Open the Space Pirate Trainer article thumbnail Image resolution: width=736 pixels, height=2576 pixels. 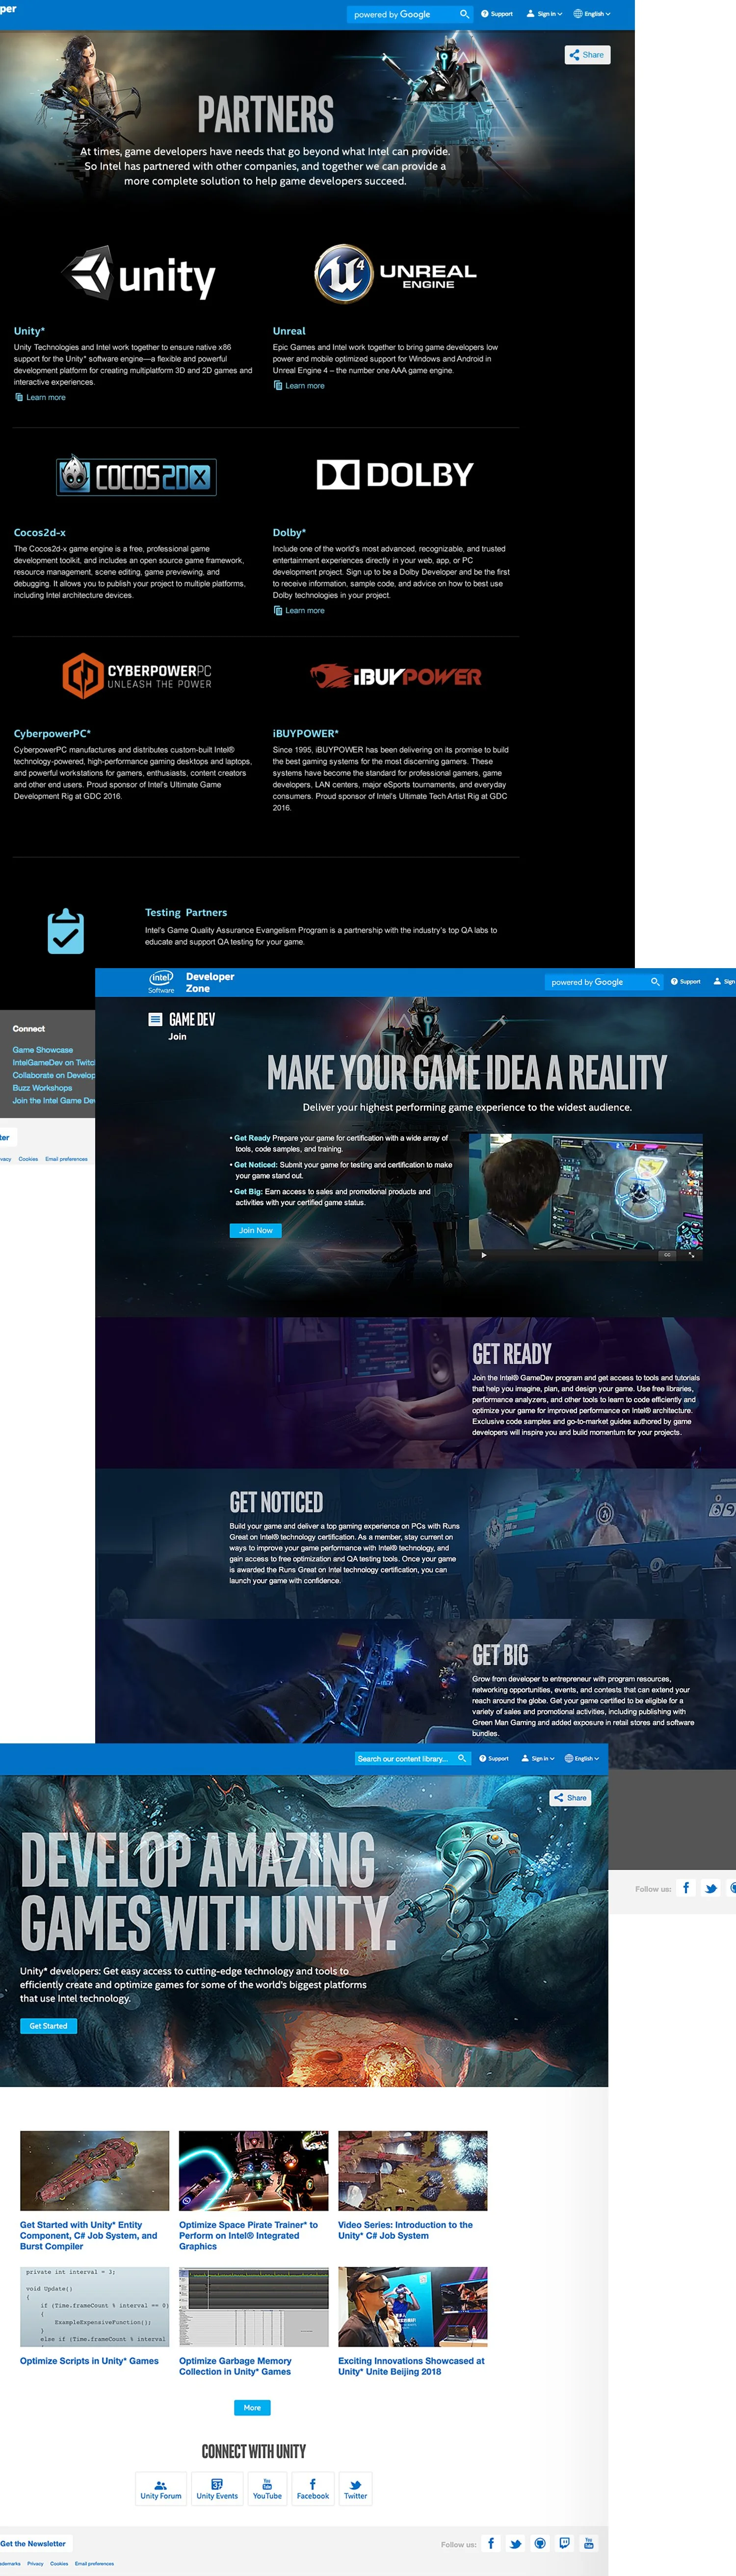[x=254, y=2171]
